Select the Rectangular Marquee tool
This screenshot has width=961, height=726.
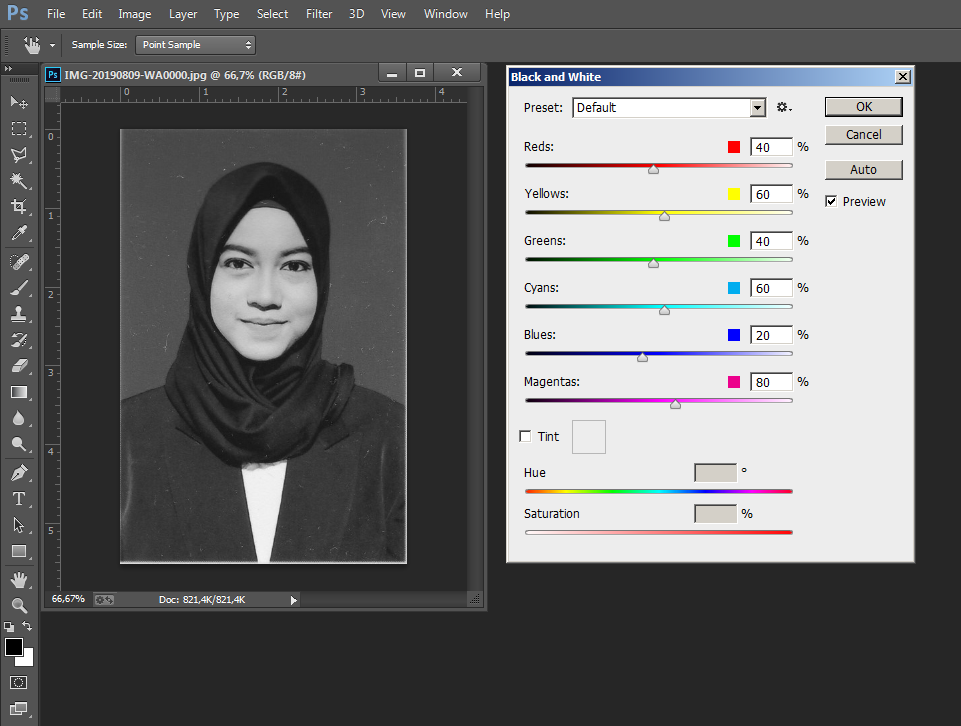click(x=19, y=128)
